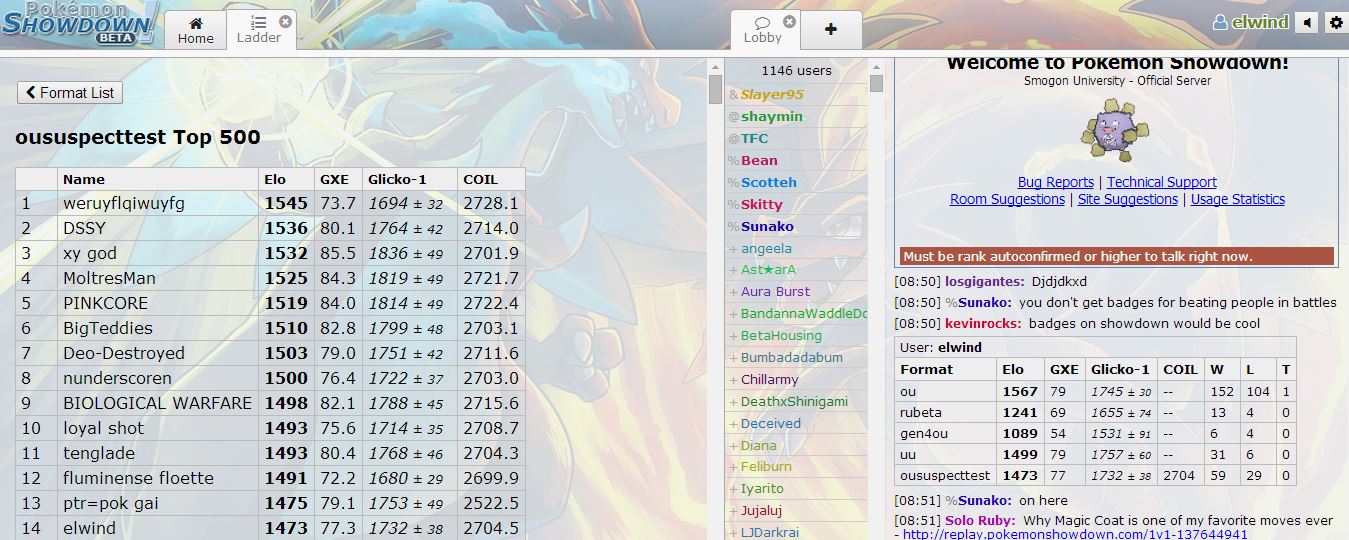This screenshot has width=1349, height=540.
Task: Click ladder player DSSY
Action: pos(84,228)
